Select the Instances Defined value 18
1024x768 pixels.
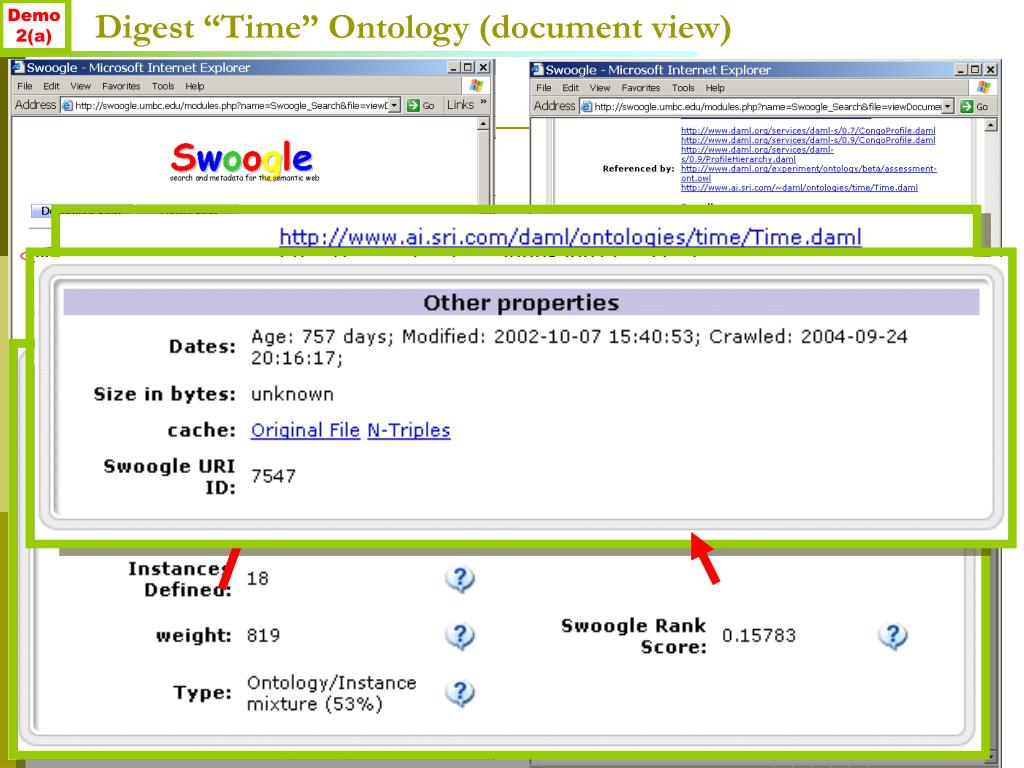(x=257, y=579)
